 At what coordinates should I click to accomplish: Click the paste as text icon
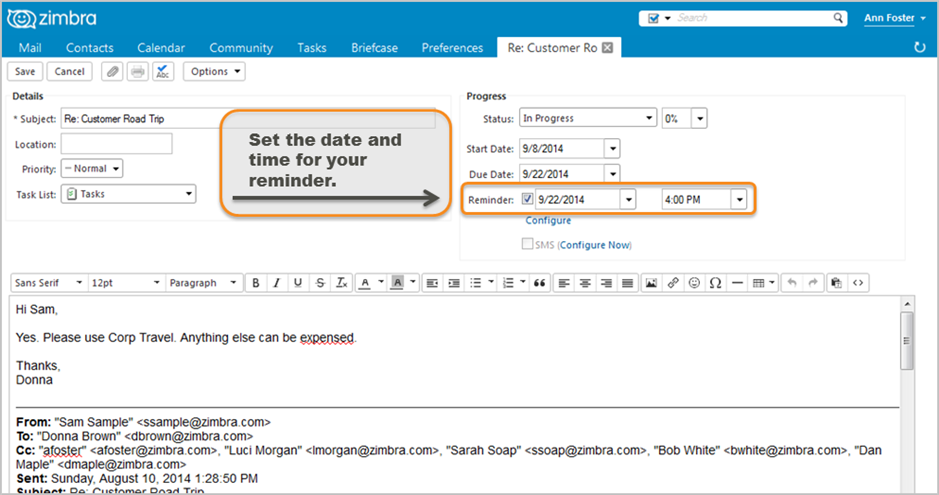click(837, 283)
